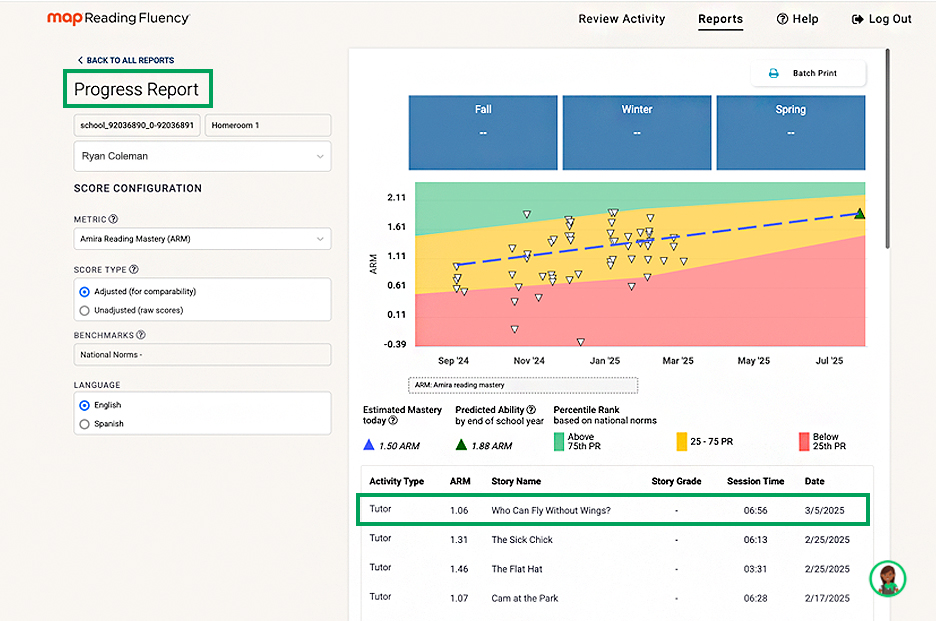Select the Winter season tile
Screen dimensions: 936x621
click(637, 133)
